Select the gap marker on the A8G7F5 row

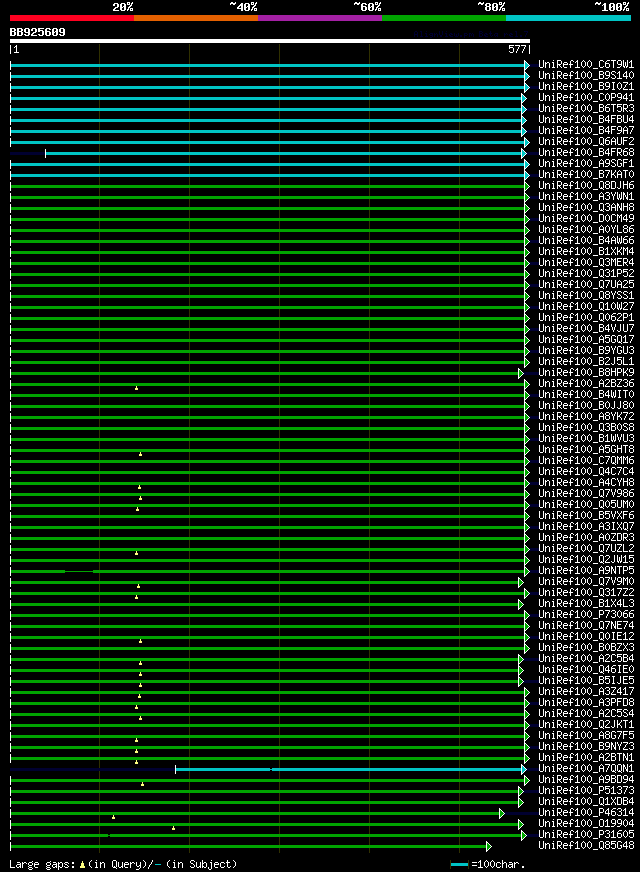point(136,740)
